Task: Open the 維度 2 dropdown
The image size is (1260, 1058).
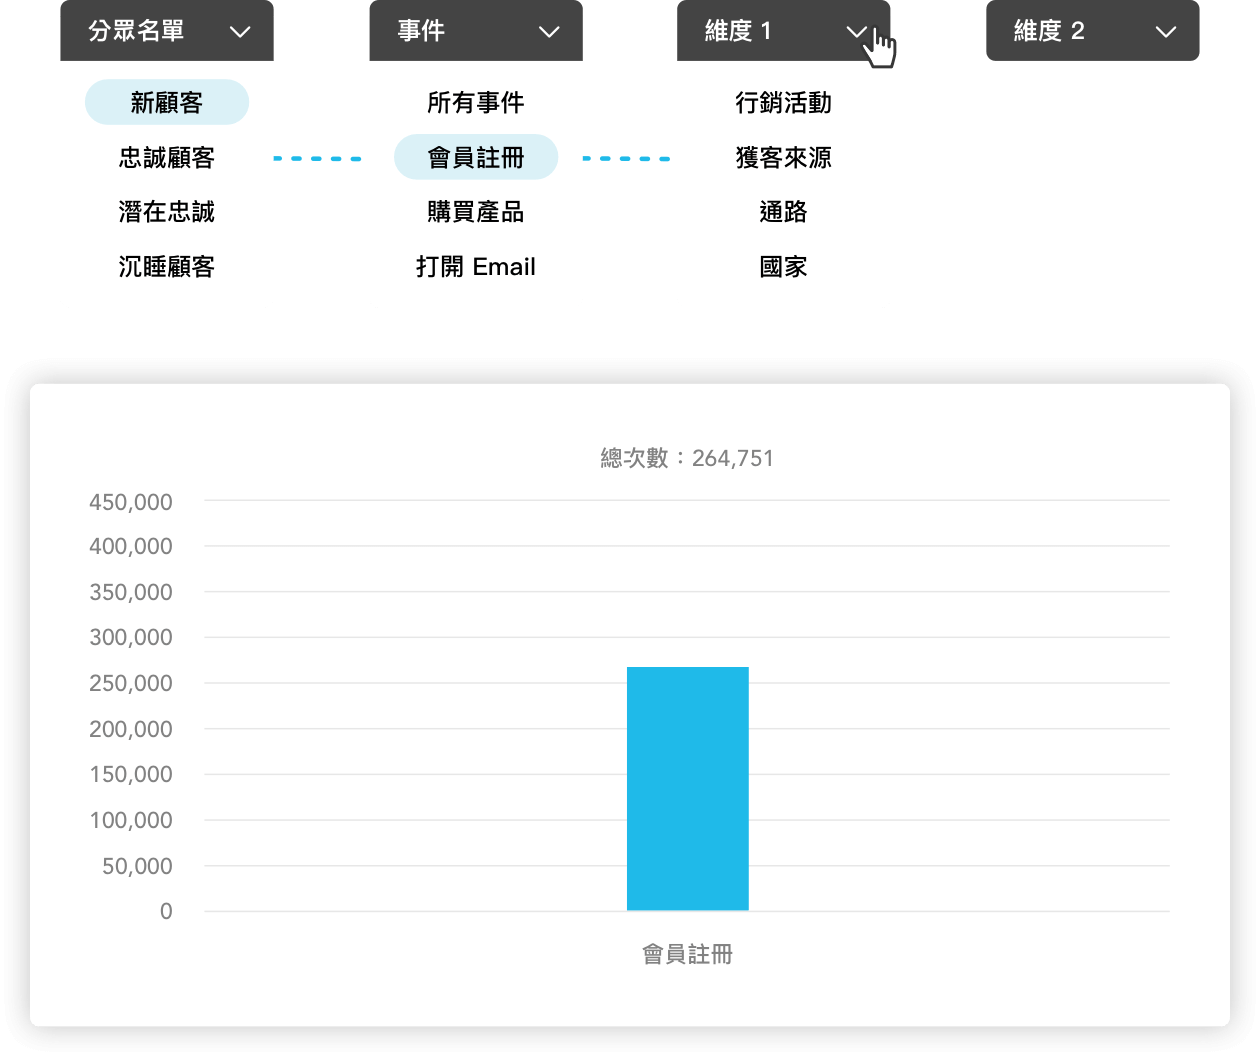Action: point(1092,31)
